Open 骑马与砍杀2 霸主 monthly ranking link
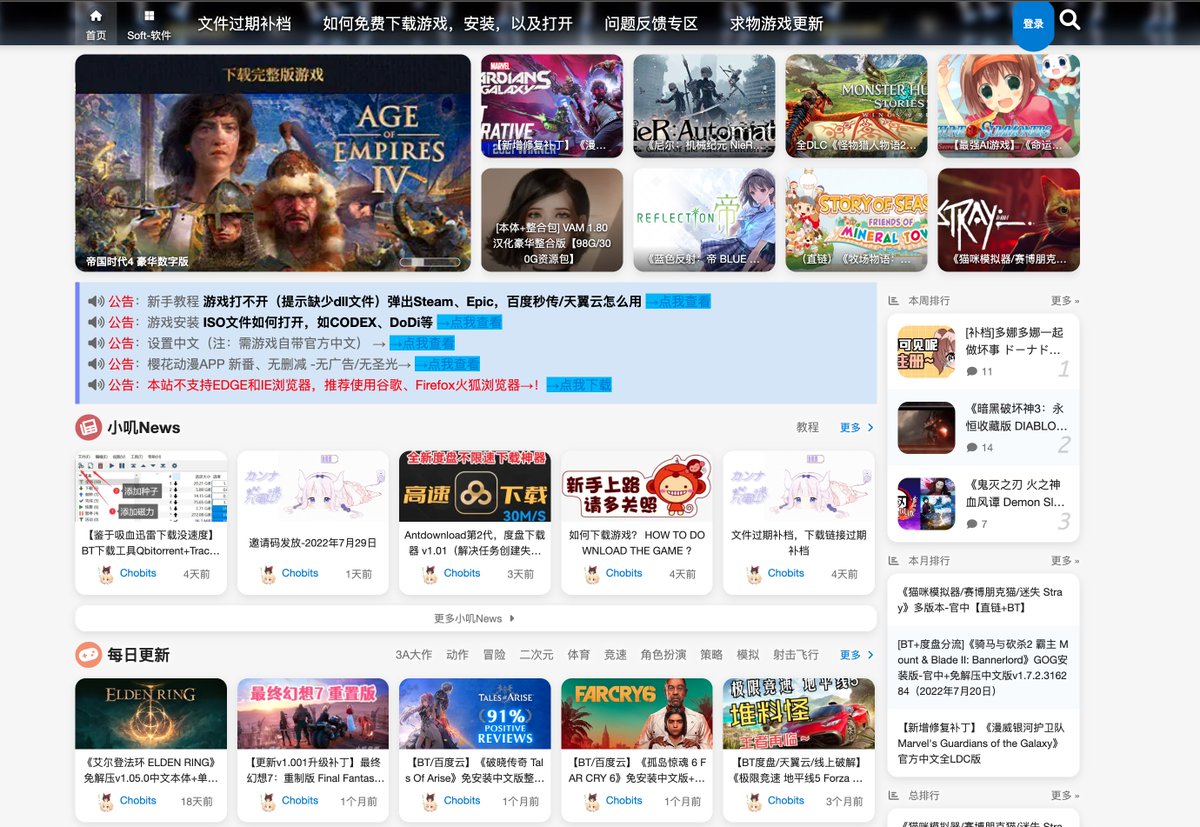Image resolution: width=1200 pixels, height=827 pixels. coord(984,668)
